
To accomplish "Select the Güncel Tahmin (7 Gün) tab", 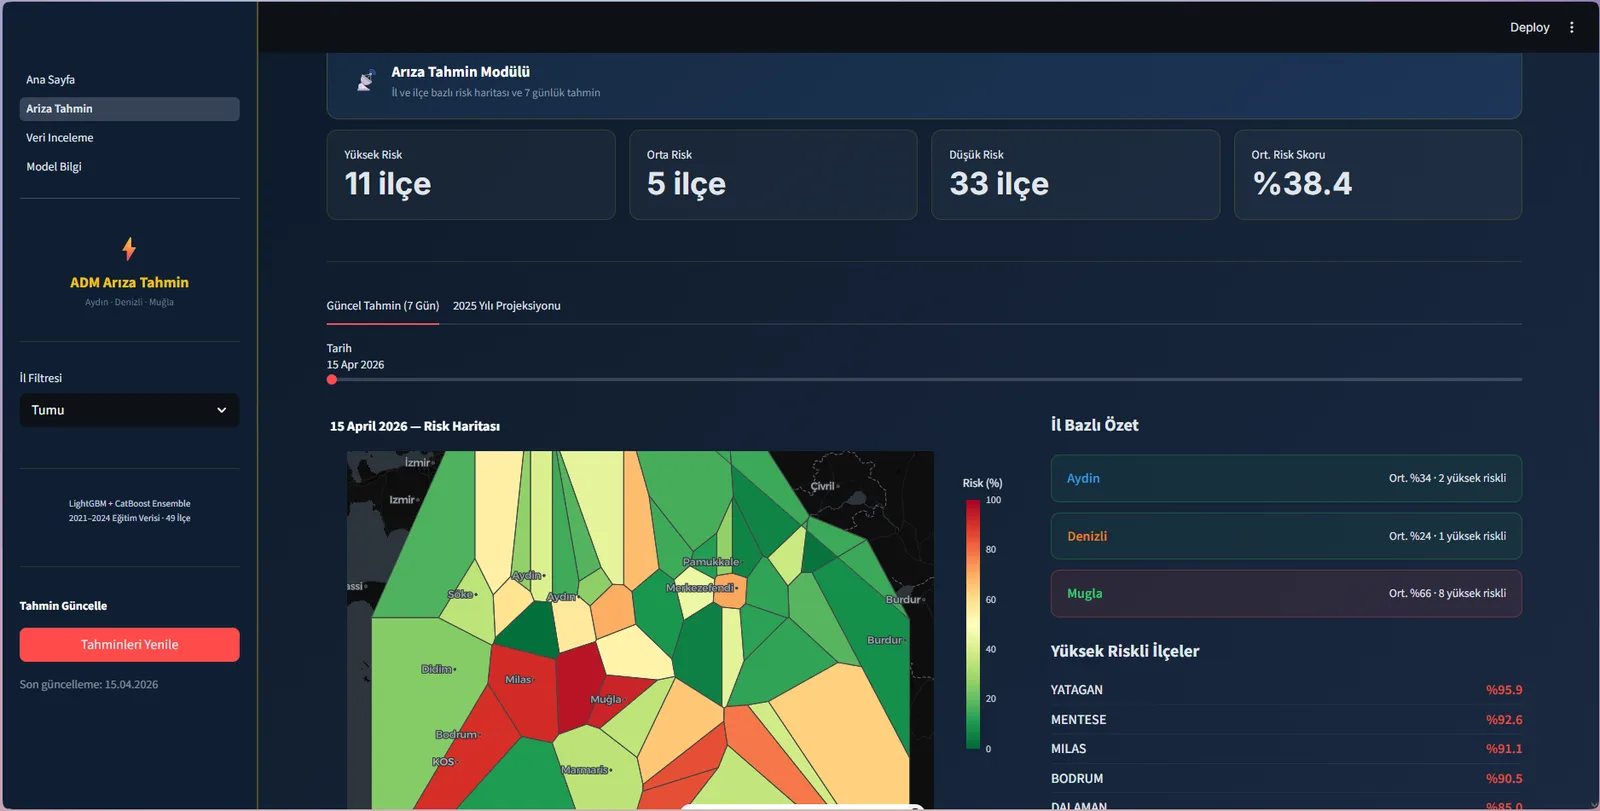I will 383,306.
